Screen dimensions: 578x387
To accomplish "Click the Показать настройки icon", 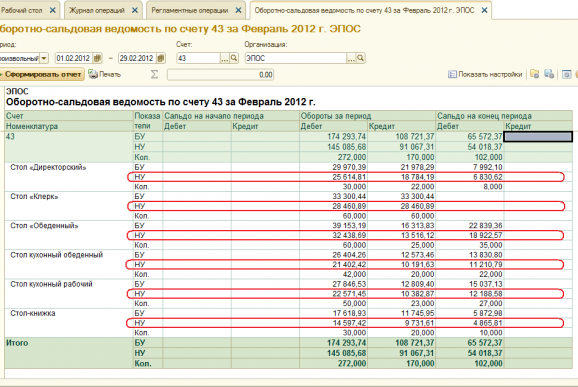I will coord(452,74).
